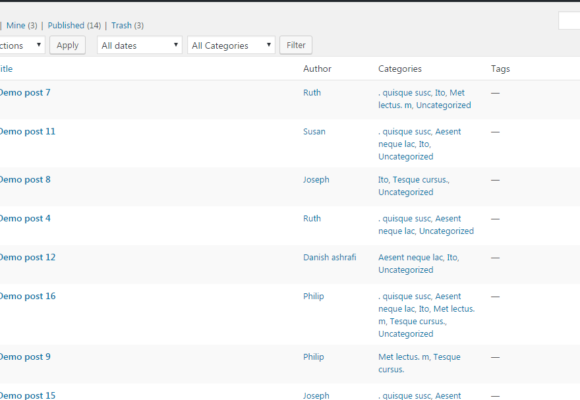Filter by author Susan
This screenshot has height=400, width=580.
point(314,132)
